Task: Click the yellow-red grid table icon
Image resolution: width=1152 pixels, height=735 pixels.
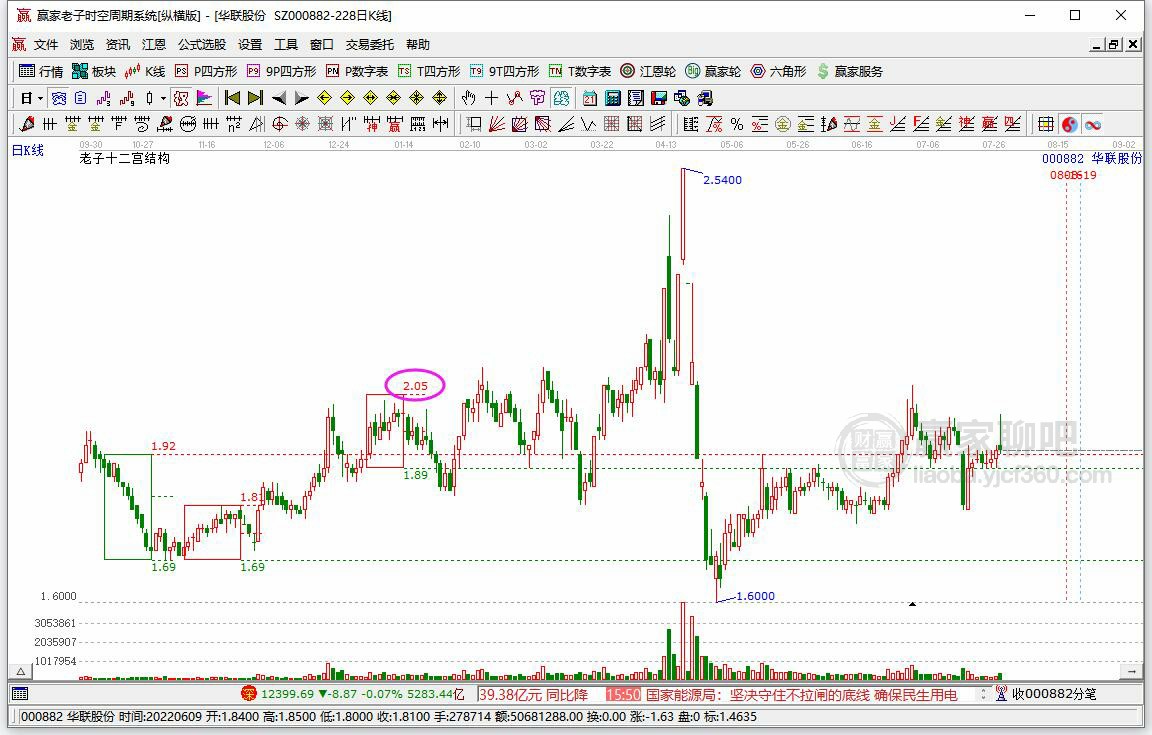Action: point(1045,124)
